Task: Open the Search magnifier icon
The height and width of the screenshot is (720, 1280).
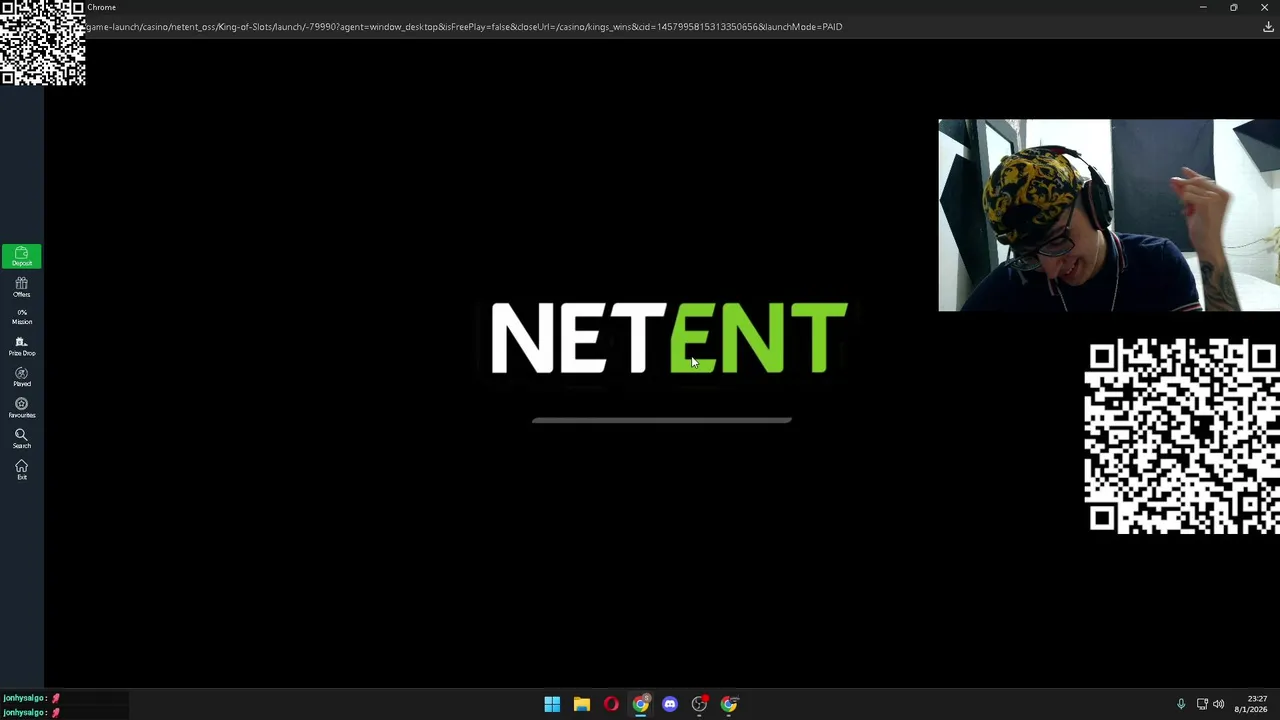Action: (21, 439)
